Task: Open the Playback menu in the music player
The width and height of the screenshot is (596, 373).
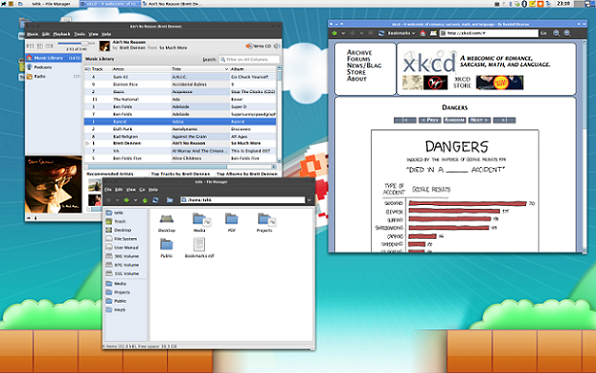Action: (62, 34)
